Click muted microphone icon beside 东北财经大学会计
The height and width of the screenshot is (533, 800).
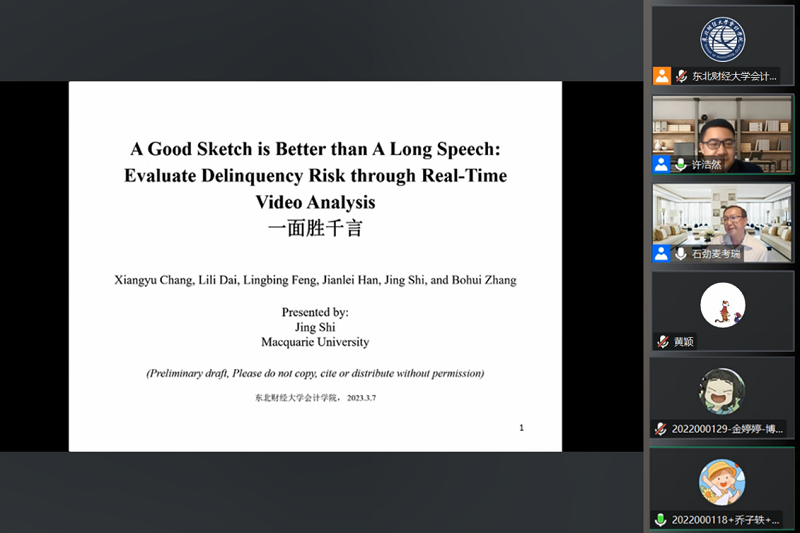coord(681,76)
